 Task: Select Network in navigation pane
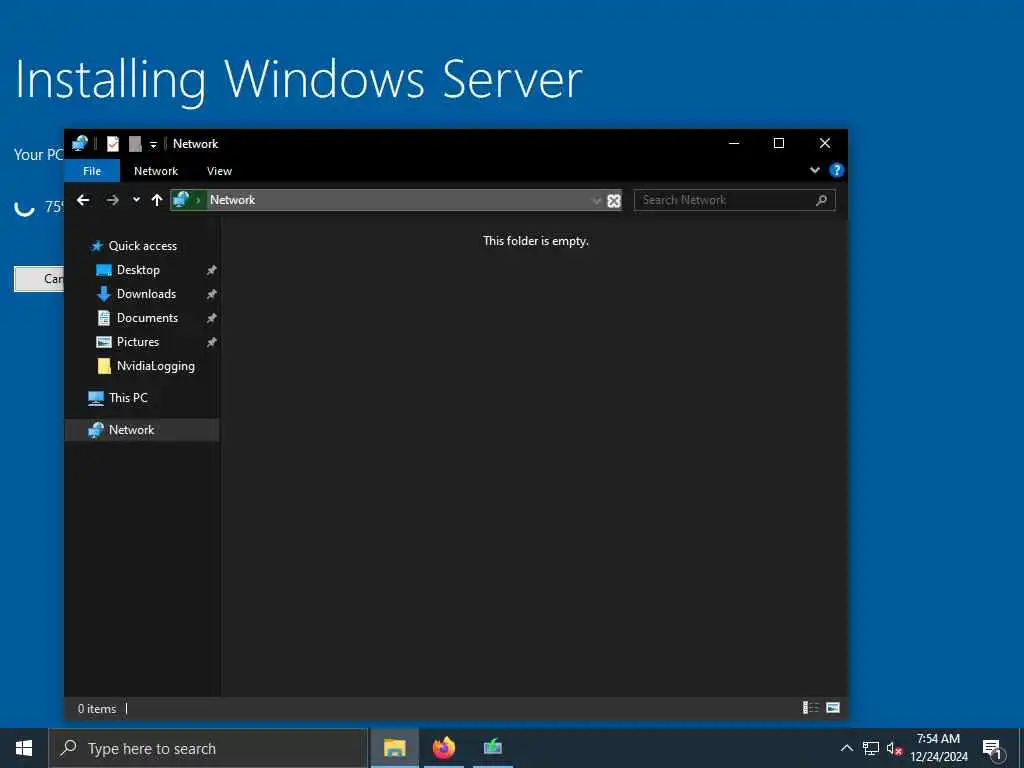pos(131,430)
